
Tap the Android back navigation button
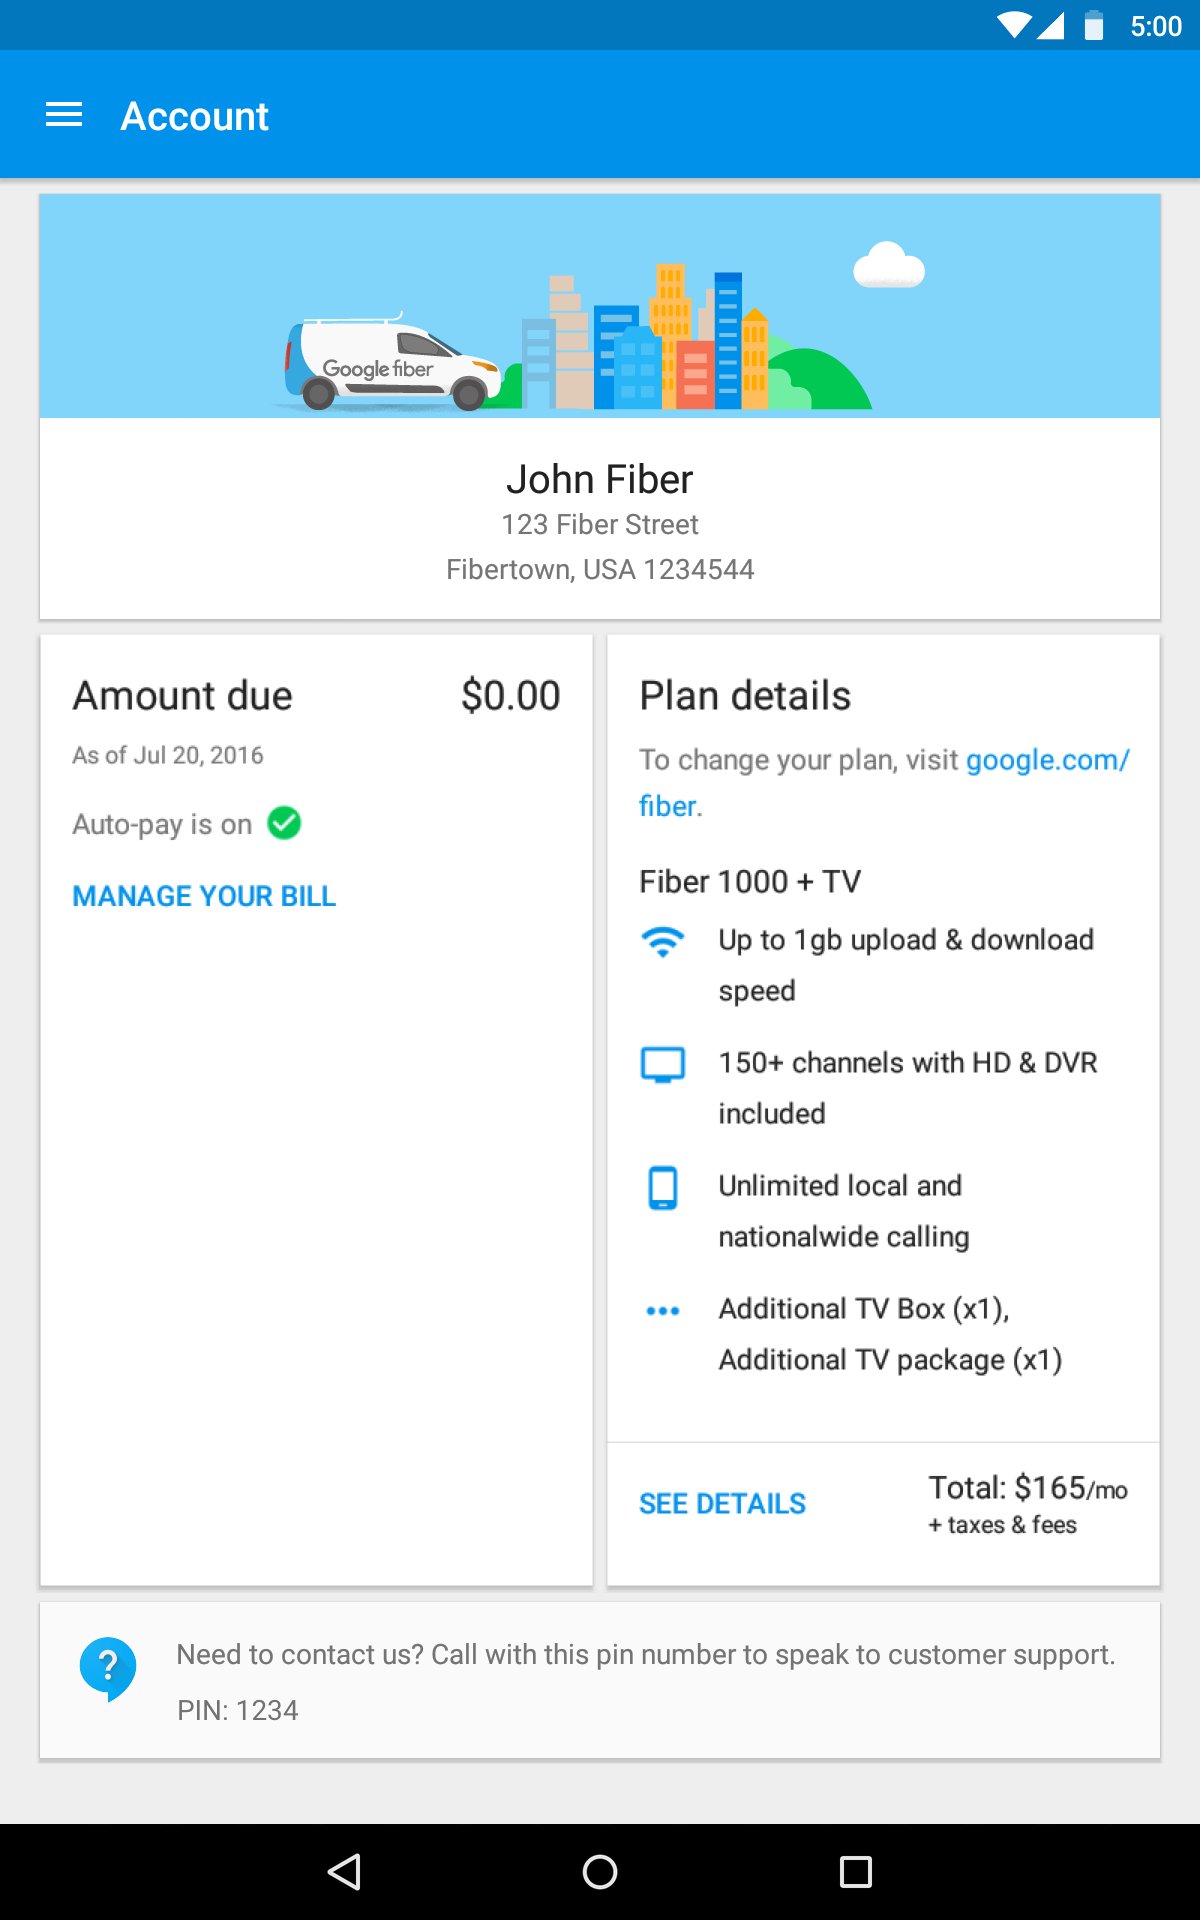pos(345,1871)
